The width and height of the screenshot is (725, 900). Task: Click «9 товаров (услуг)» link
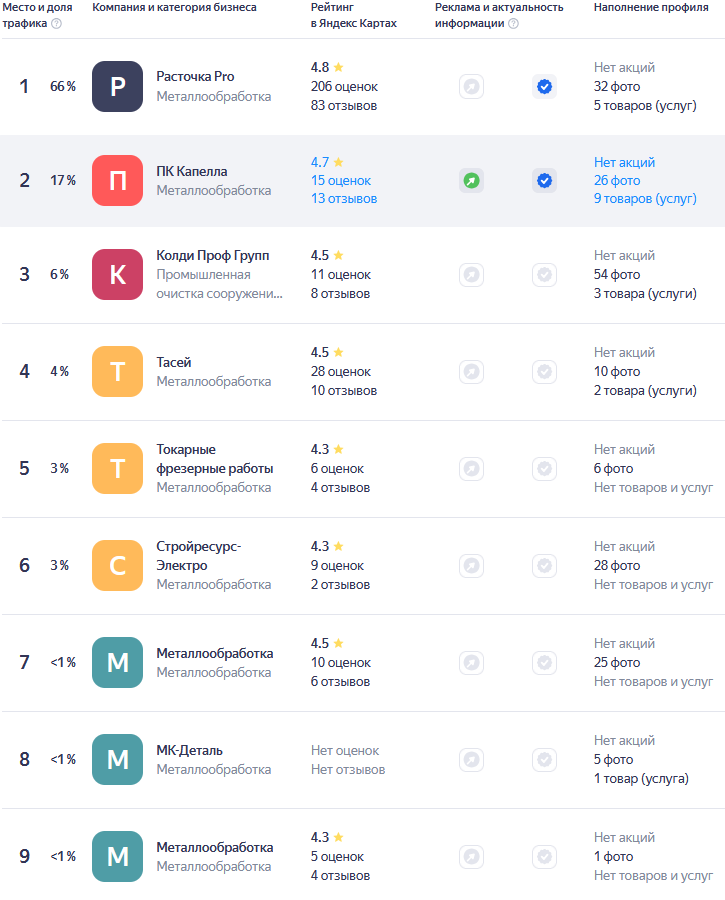645,199
